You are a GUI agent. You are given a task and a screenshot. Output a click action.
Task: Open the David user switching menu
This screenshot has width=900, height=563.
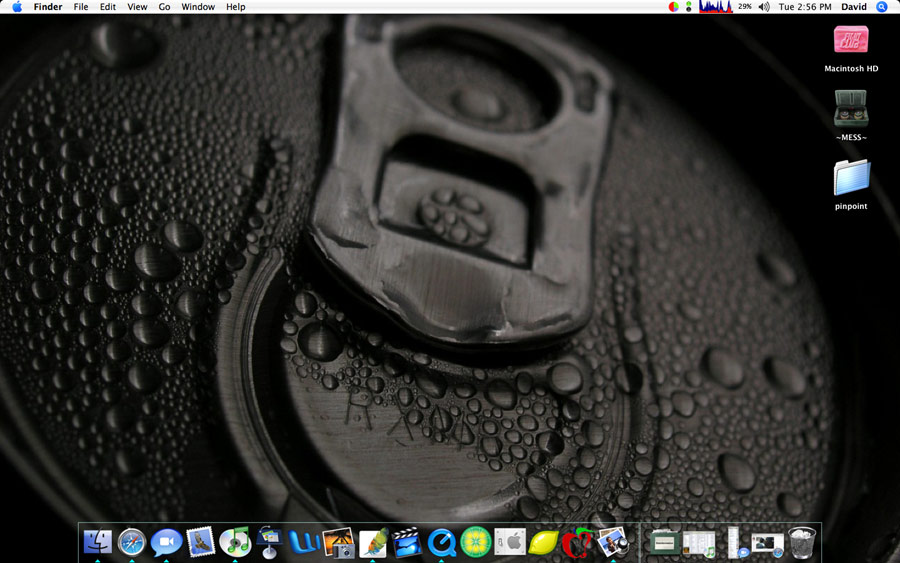[x=854, y=7]
